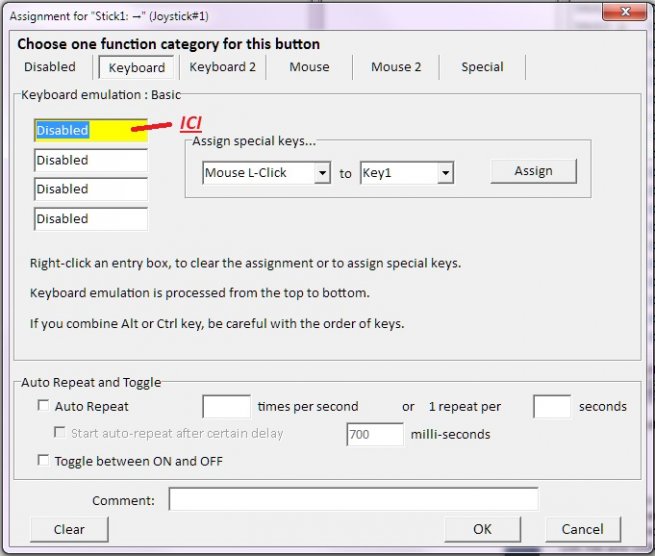
Task: Click the Comment text field
Action: [x=353, y=499]
